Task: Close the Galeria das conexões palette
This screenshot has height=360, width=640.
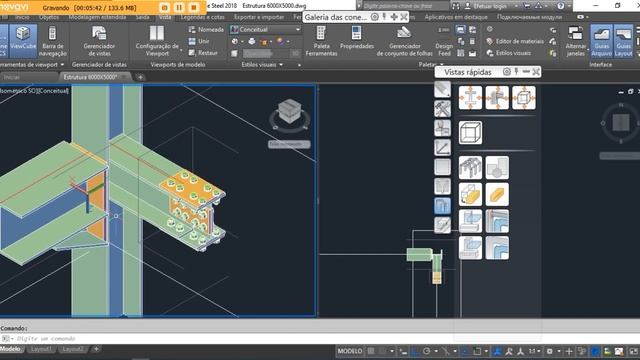Action: 404,17
